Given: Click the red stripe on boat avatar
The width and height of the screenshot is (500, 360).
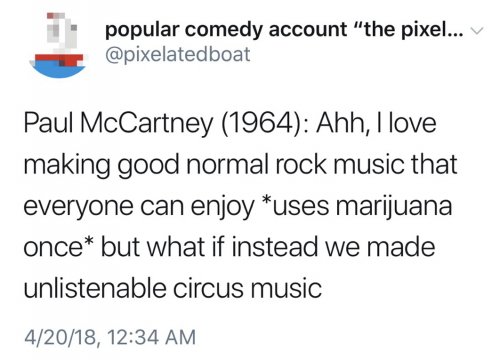Looking at the screenshot, I should [x=59, y=58].
